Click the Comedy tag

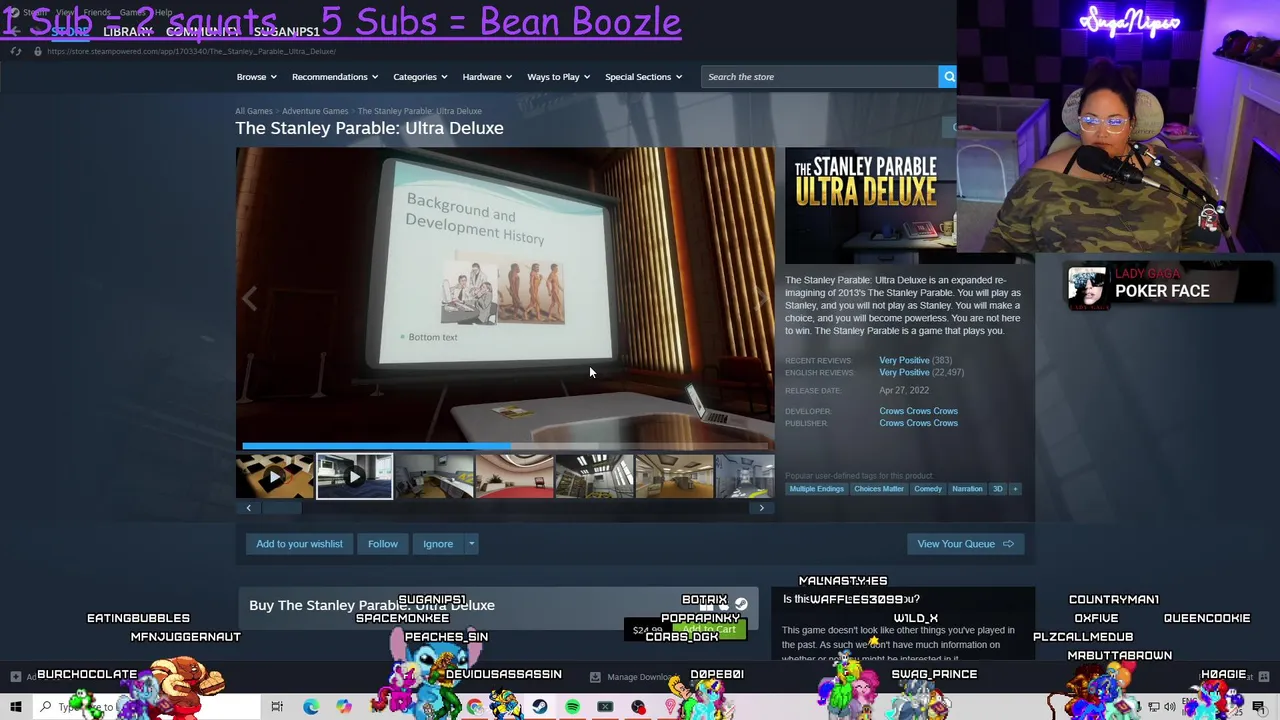click(927, 489)
